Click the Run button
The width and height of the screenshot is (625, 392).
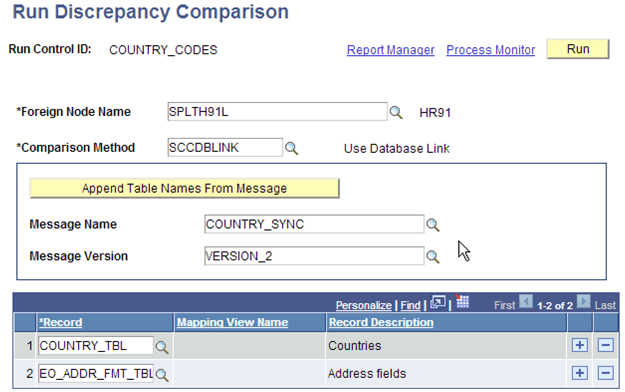point(578,49)
